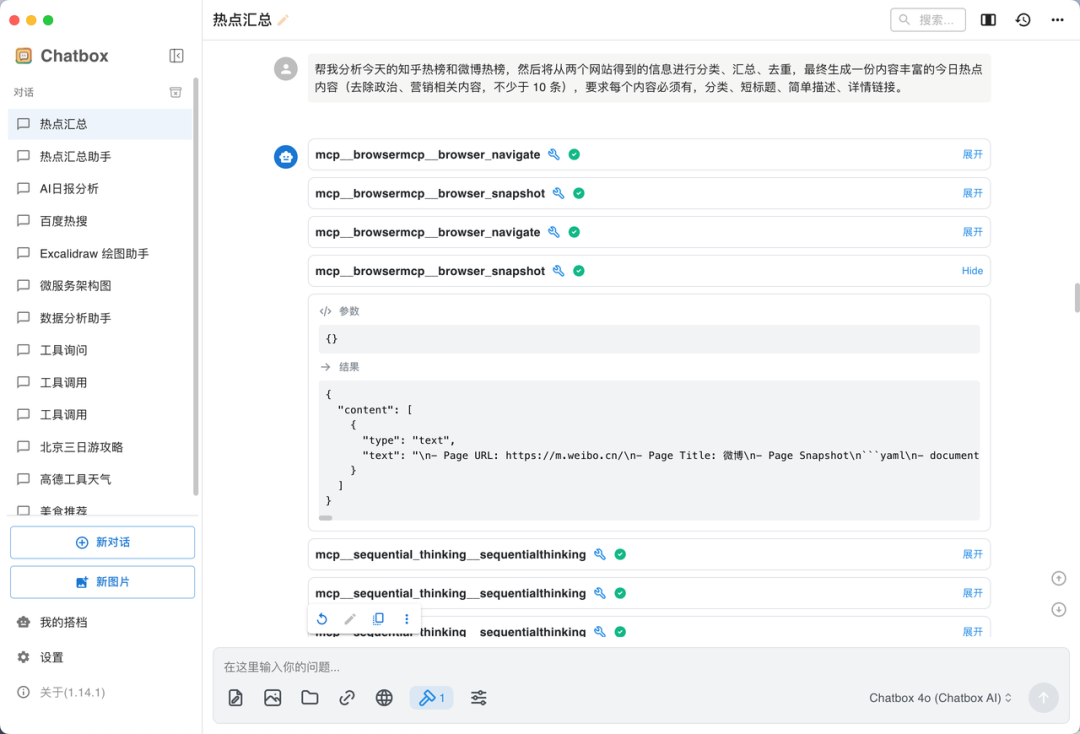This screenshot has height=734, width=1080.
Task: Click the regenerate reply icon
Action: (322, 618)
